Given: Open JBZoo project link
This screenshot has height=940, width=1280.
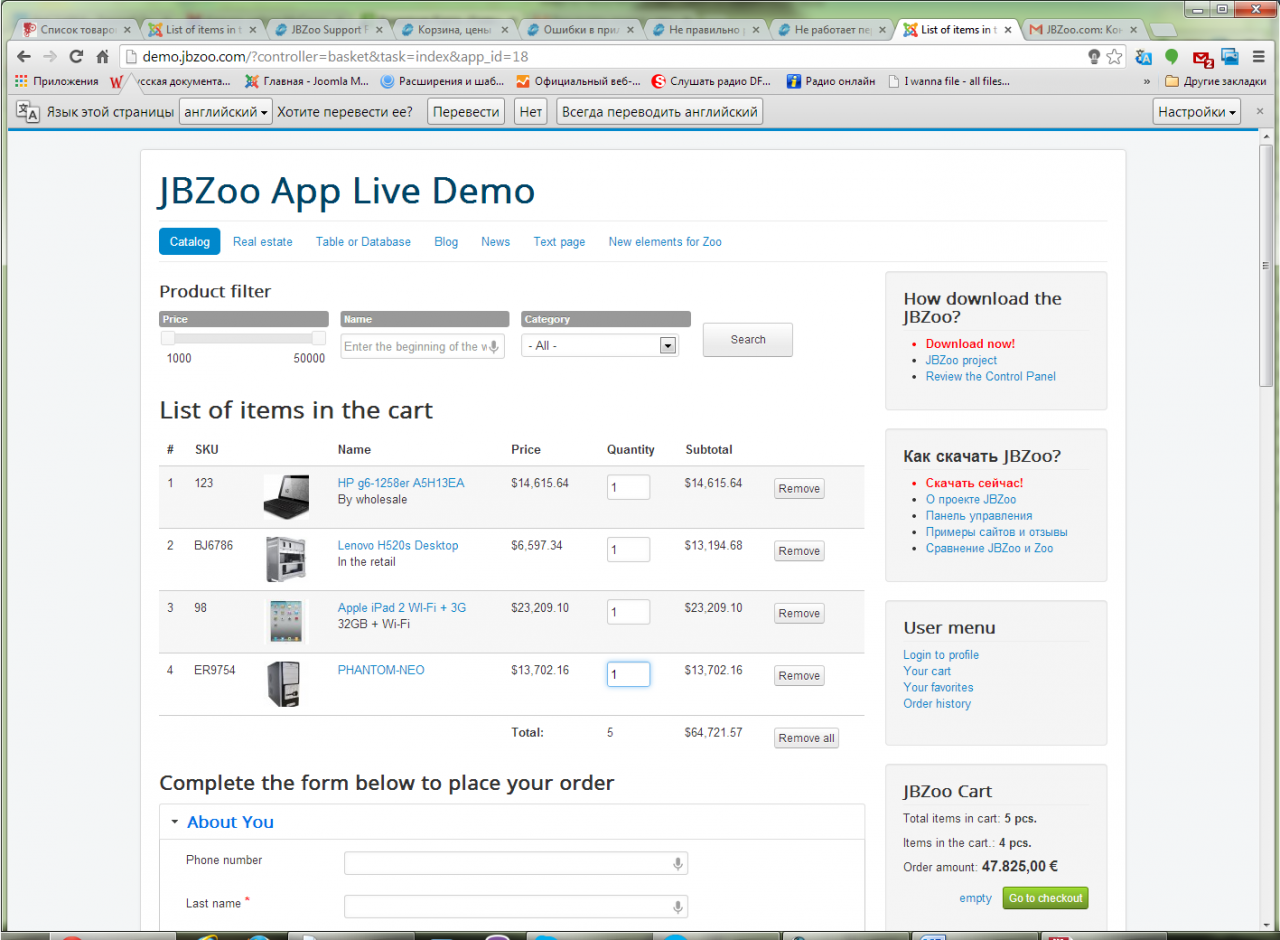Looking at the screenshot, I should [x=961, y=360].
